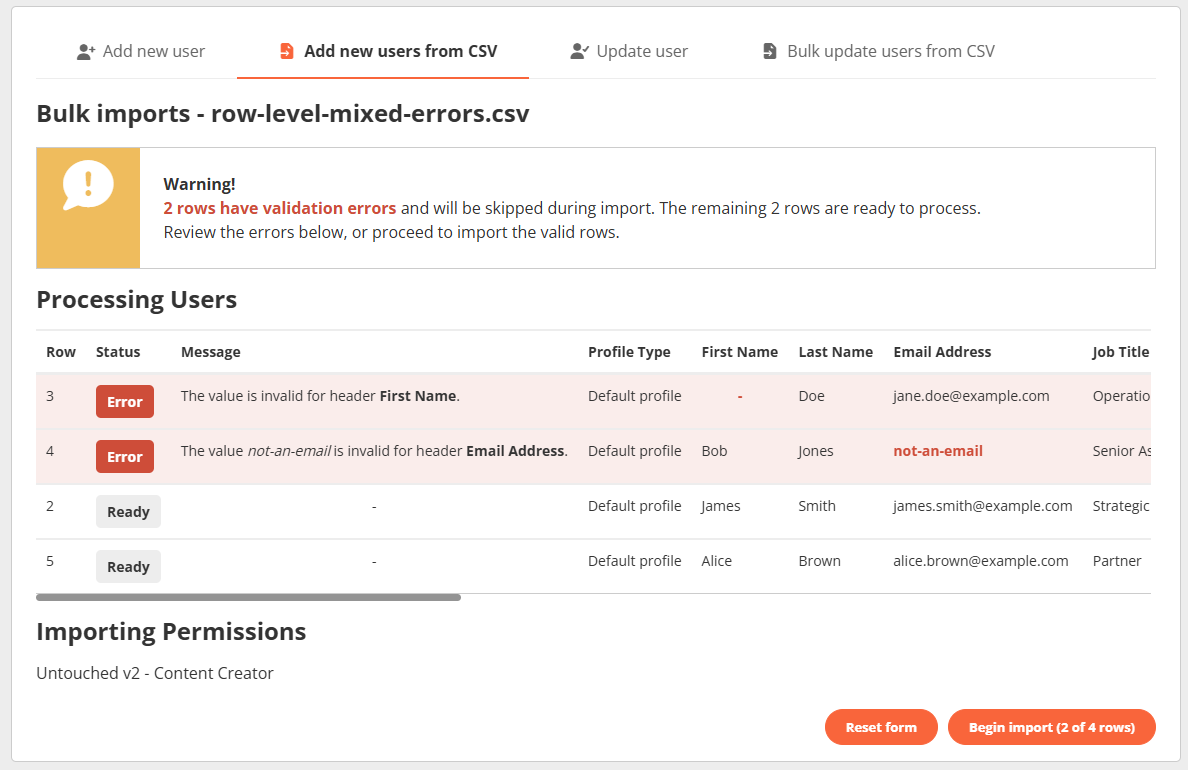Click the Message column header

pos(211,352)
